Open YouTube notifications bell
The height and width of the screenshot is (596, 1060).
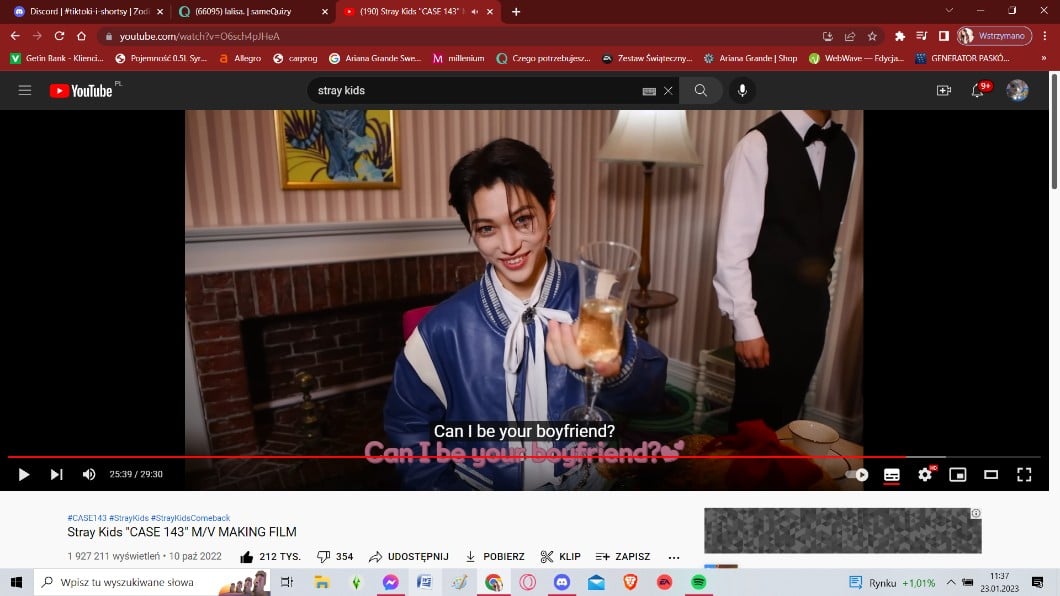[978, 91]
